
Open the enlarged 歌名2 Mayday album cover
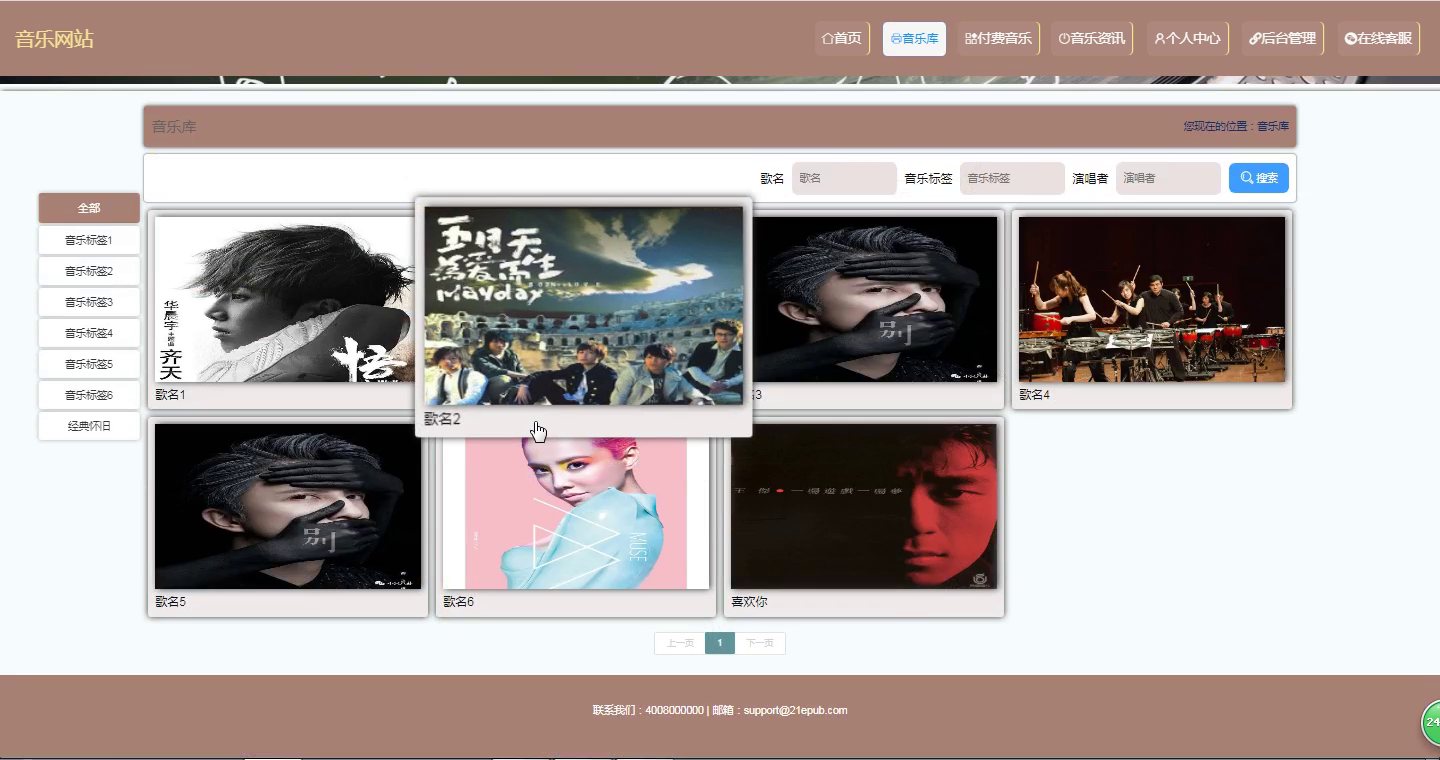coord(584,306)
